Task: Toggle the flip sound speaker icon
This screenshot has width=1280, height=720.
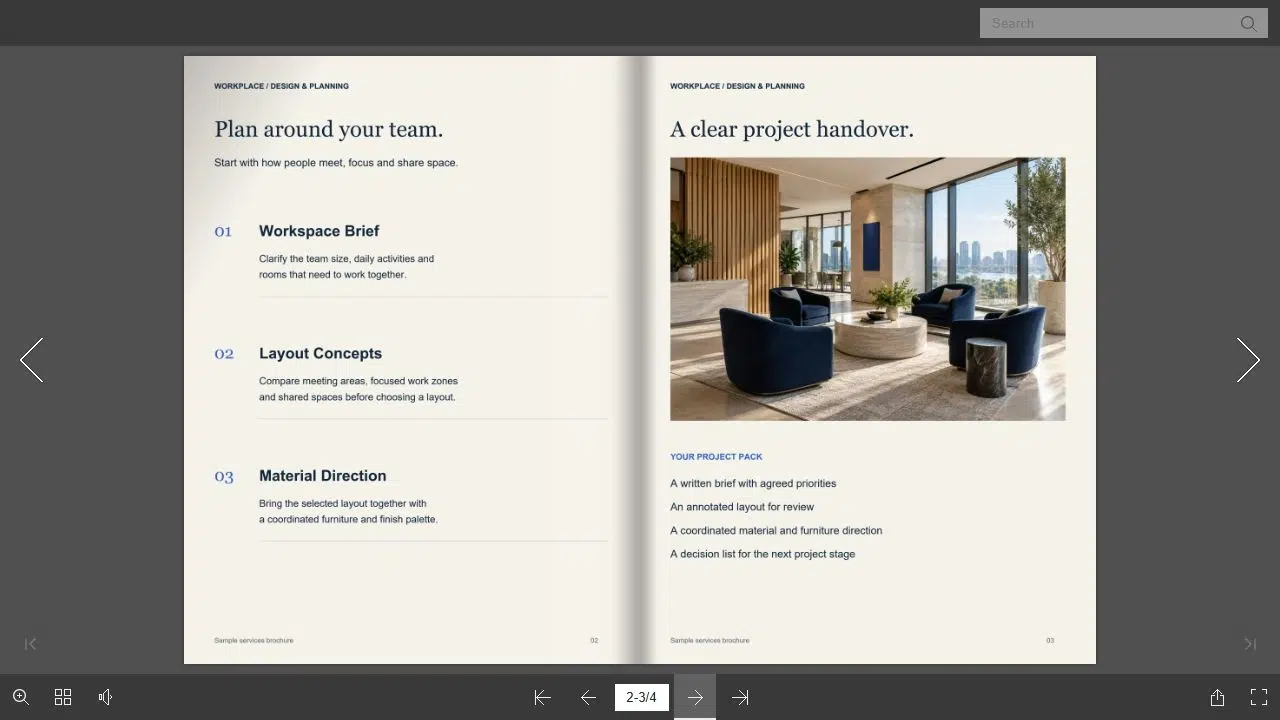Action: point(106,697)
